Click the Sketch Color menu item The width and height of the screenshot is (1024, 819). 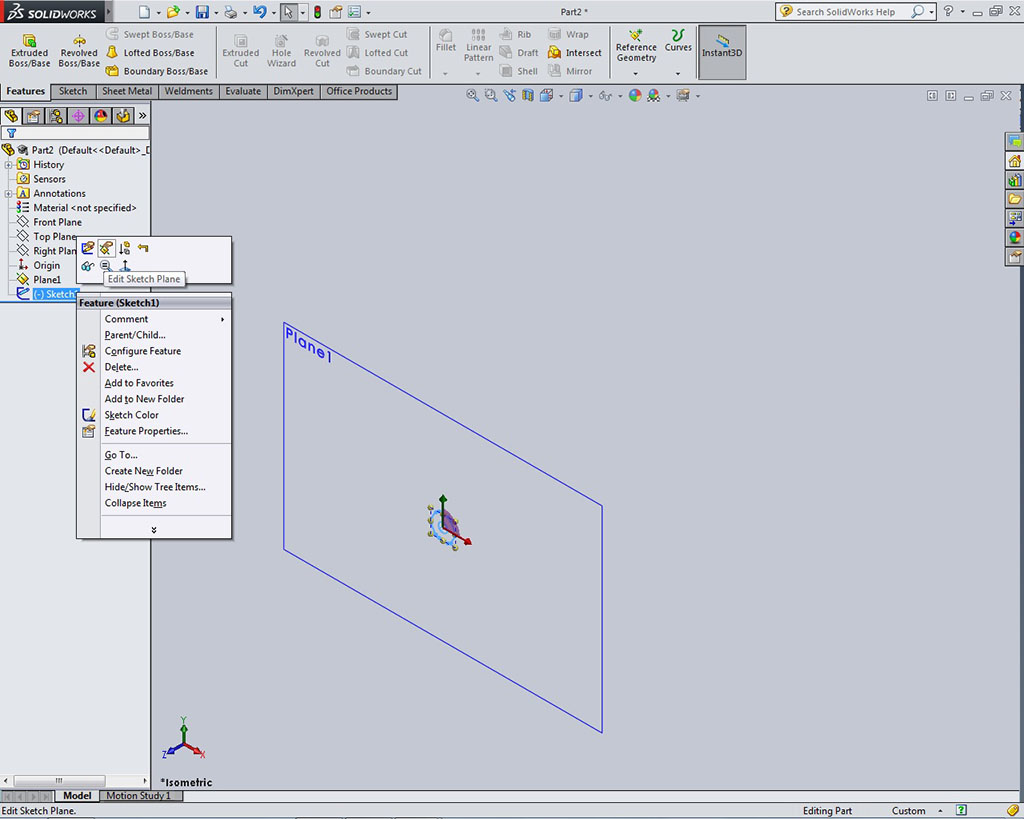(x=131, y=415)
